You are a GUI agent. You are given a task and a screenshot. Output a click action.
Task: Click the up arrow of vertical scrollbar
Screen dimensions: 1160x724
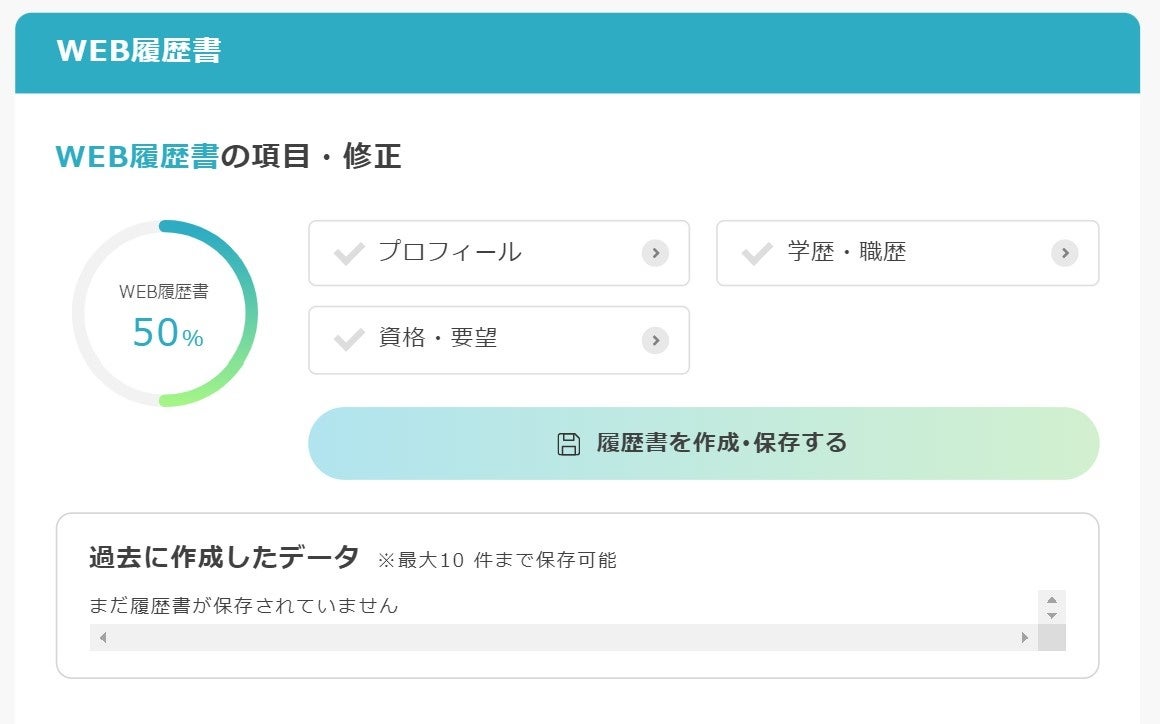point(1051,600)
